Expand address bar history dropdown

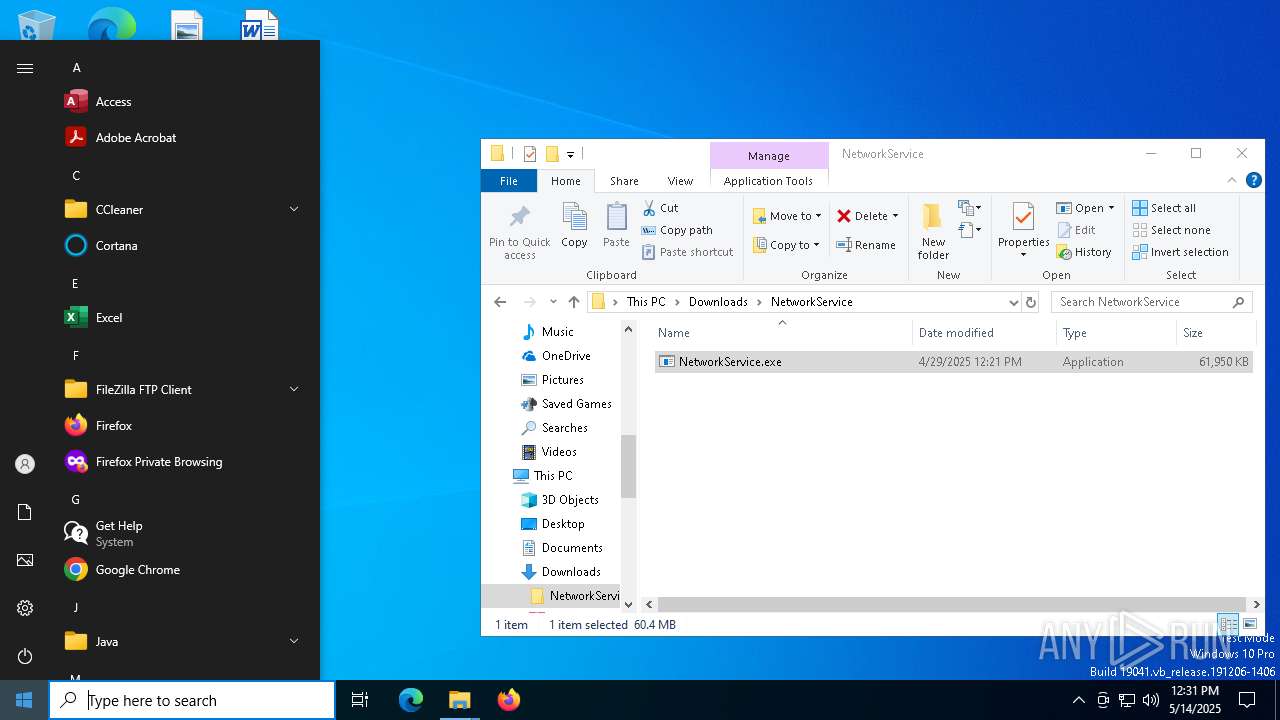click(1013, 302)
